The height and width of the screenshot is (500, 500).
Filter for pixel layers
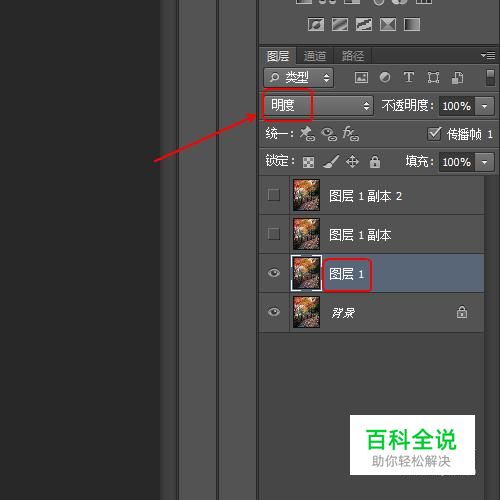pos(361,78)
